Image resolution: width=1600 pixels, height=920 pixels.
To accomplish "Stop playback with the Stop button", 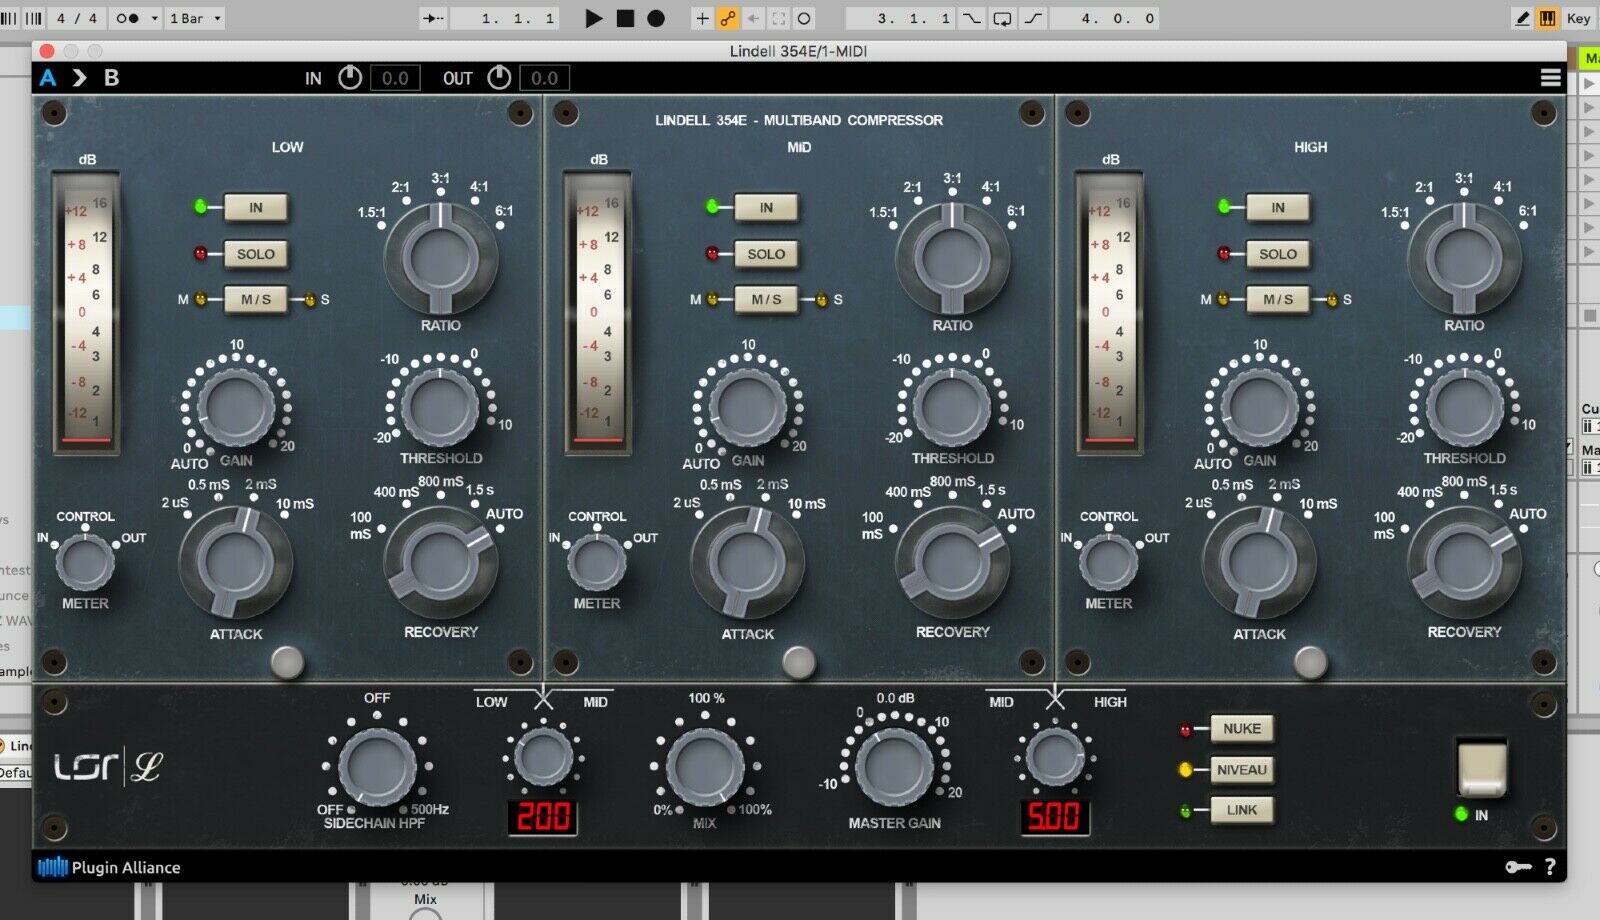I will coord(625,18).
